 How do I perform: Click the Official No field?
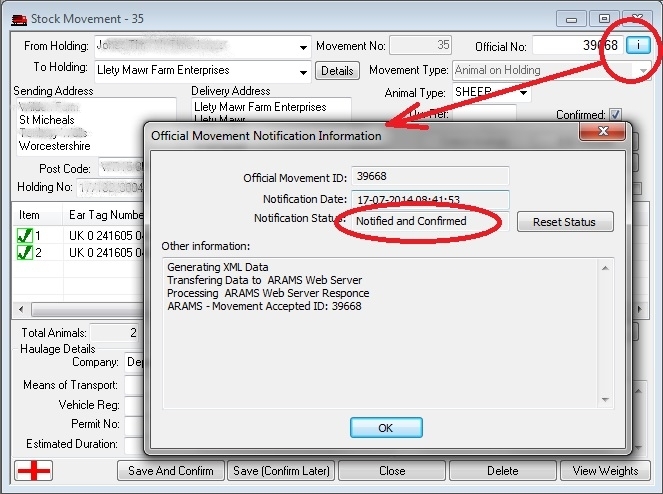578,45
